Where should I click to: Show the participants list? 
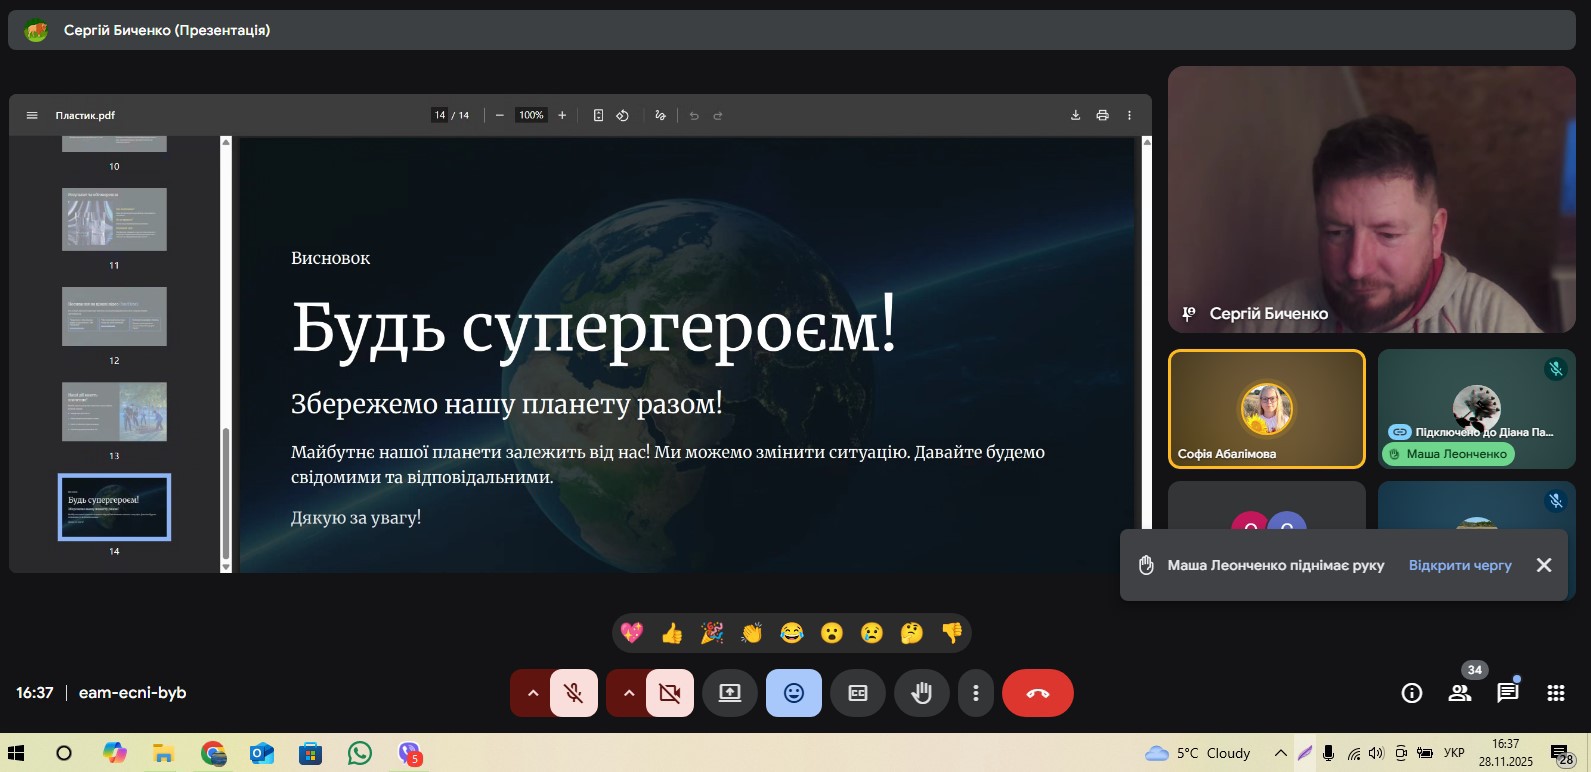point(1460,693)
